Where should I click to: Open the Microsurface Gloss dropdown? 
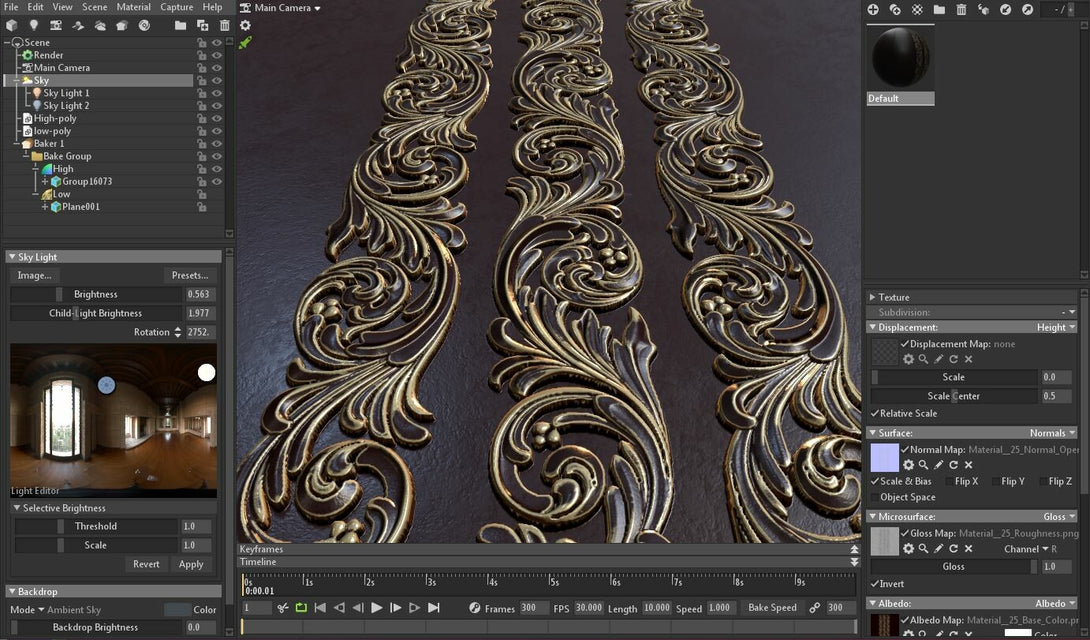[1059, 516]
